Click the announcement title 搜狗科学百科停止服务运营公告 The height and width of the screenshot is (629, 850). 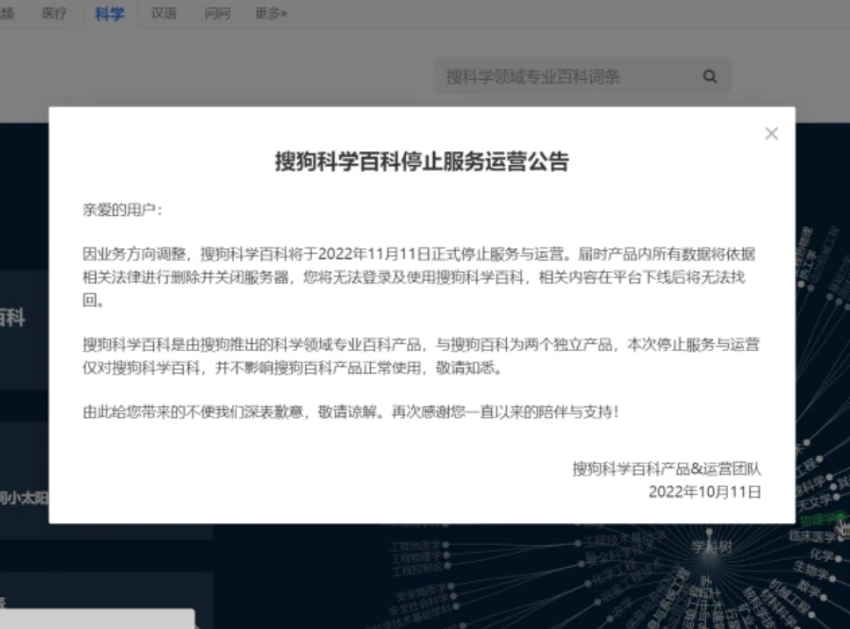pyautogui.click(x=422, y=162)
